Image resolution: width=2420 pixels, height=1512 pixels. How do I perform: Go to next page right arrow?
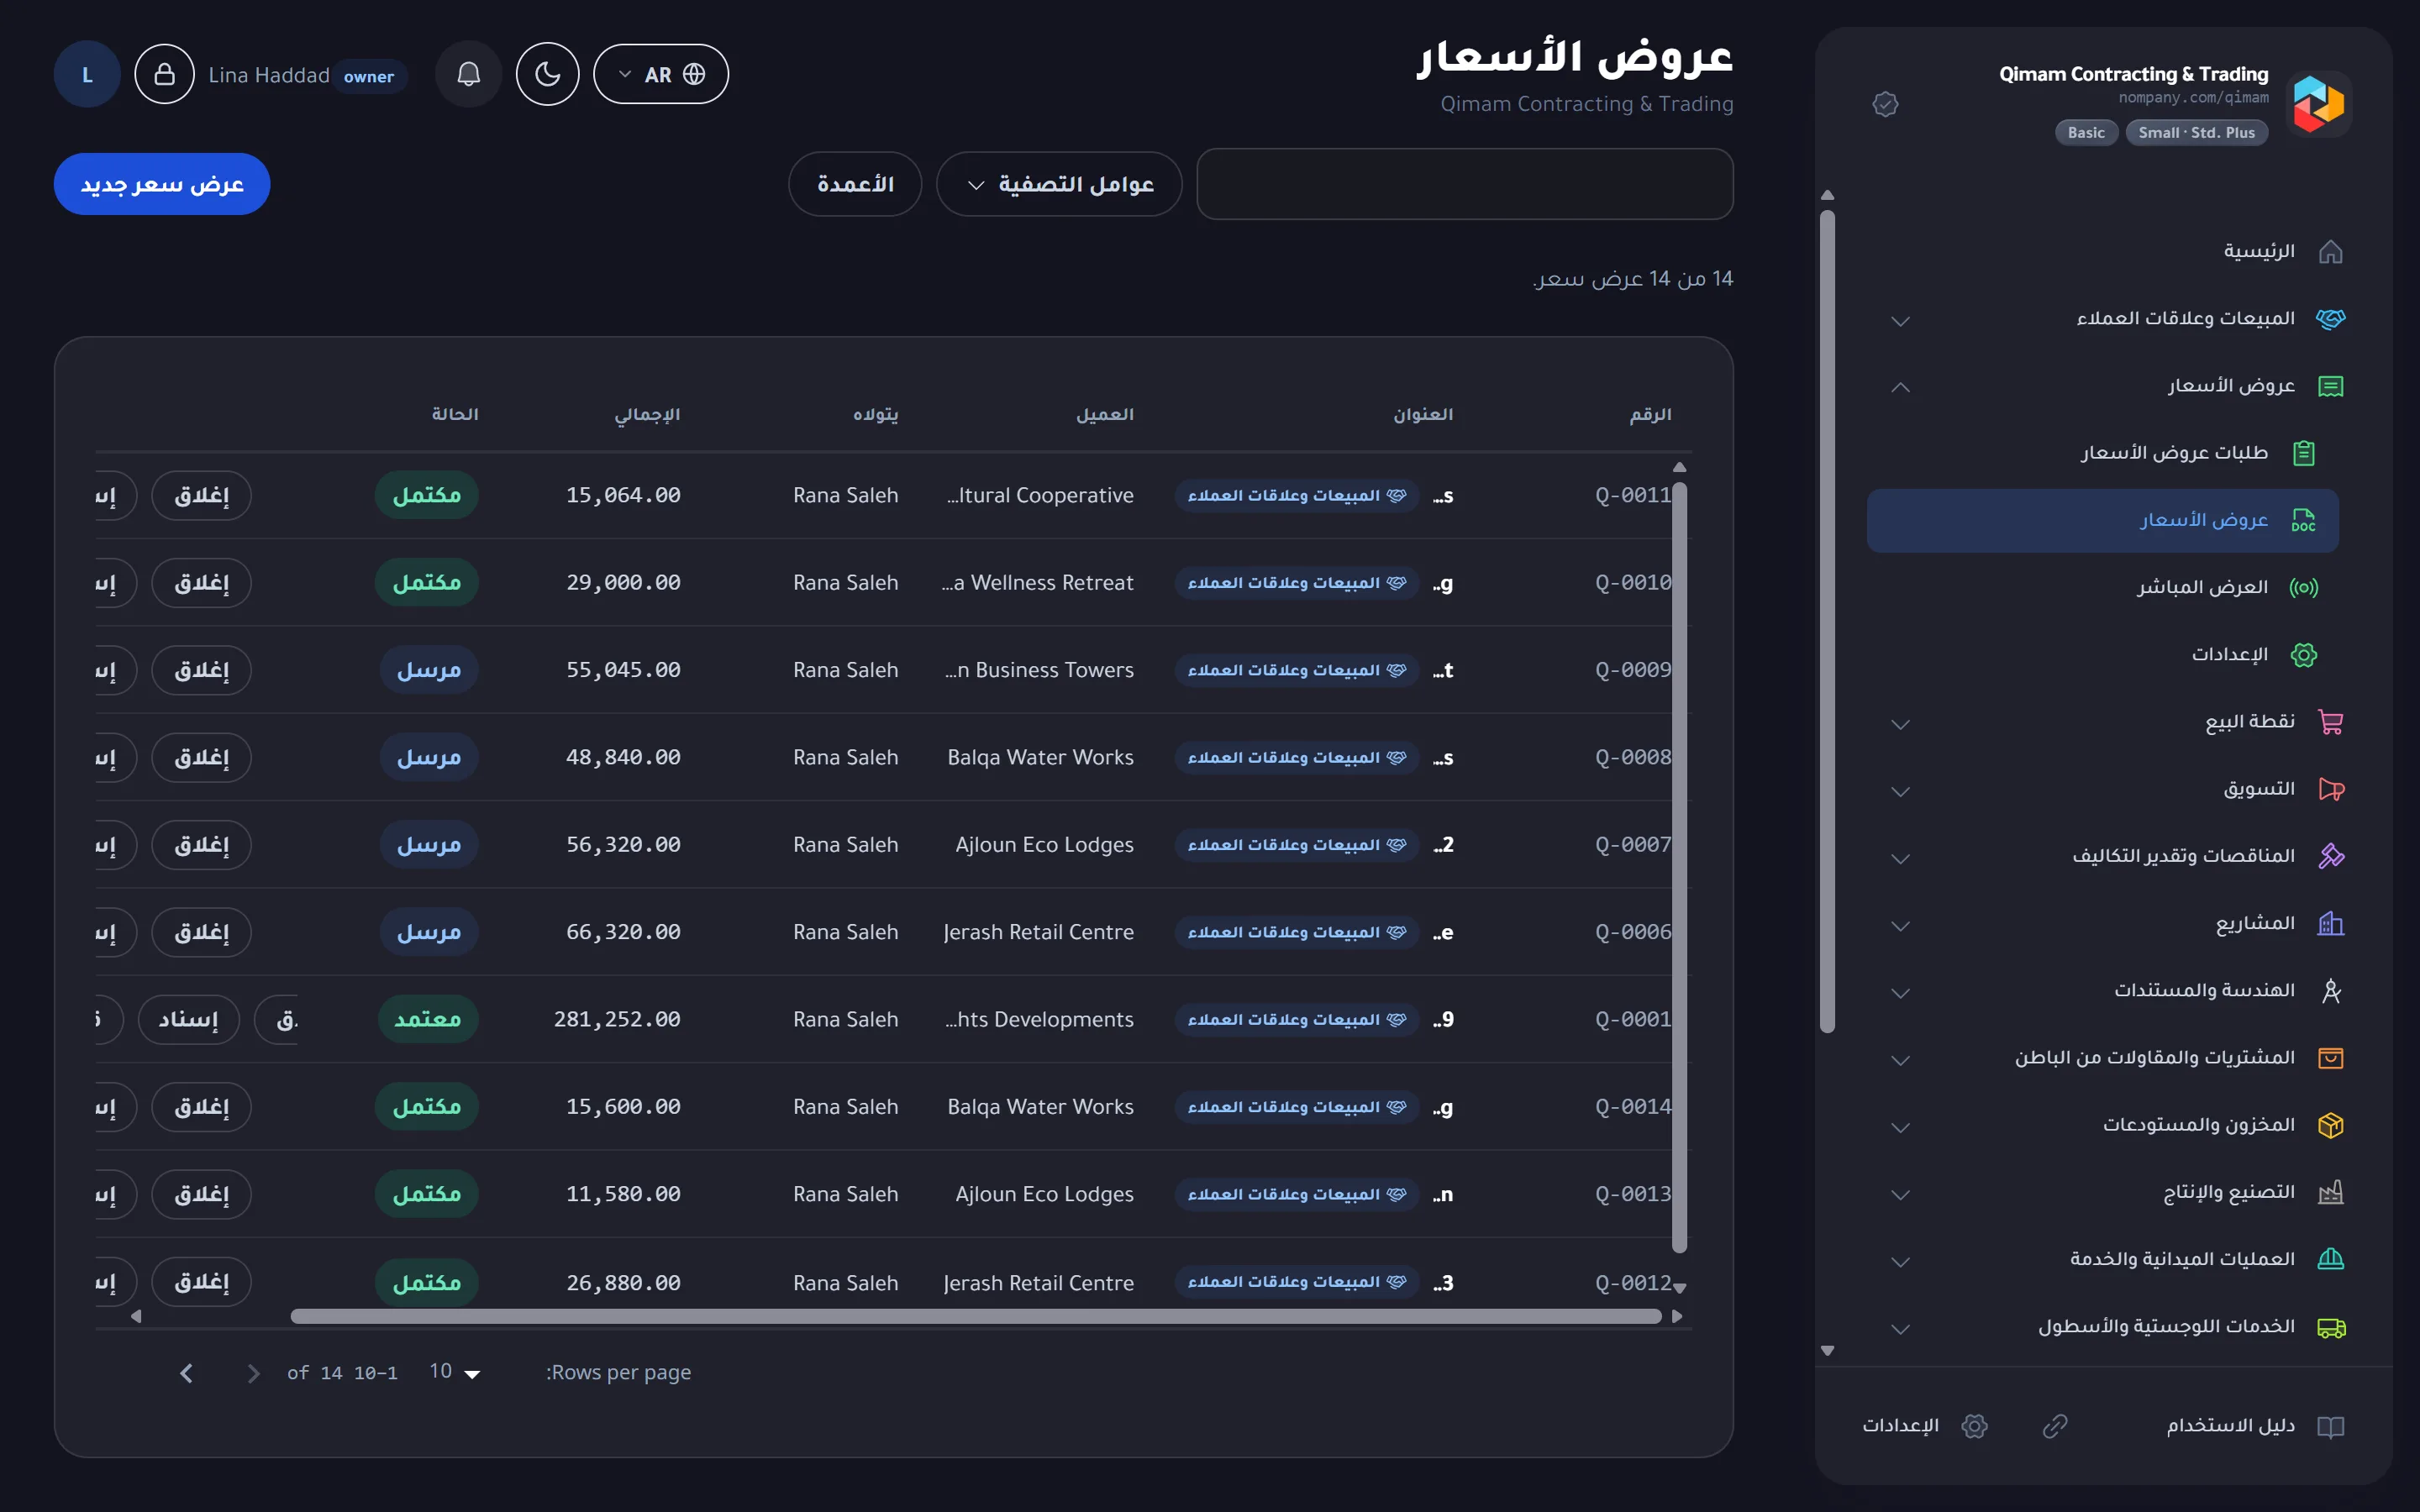pyautogui.click(x=253, y=1373)
